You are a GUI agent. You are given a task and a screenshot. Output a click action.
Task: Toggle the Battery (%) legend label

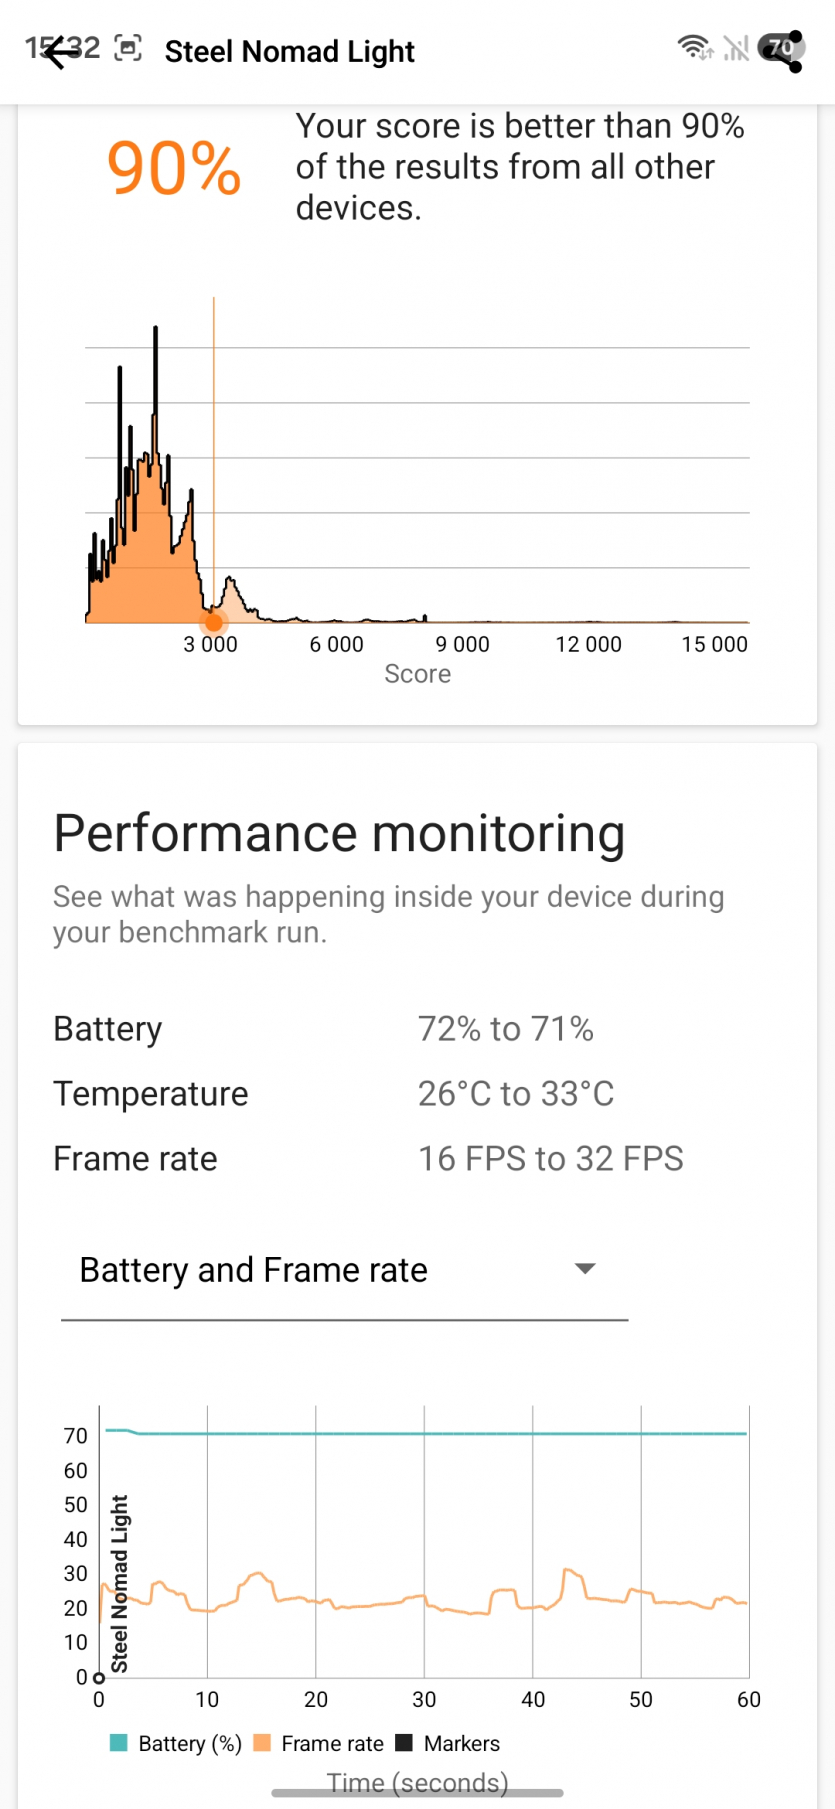pos(190,1744)
